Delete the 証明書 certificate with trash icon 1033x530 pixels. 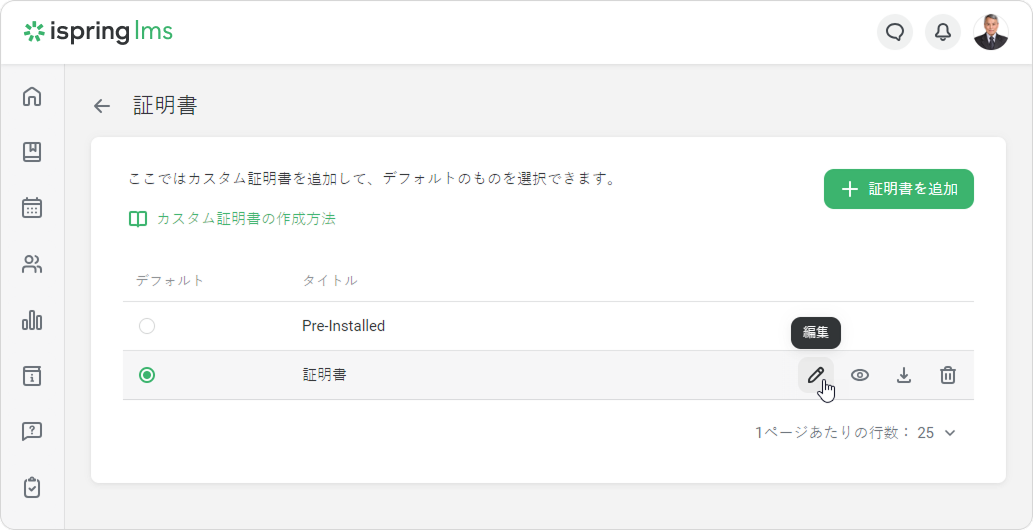[948, 375]
